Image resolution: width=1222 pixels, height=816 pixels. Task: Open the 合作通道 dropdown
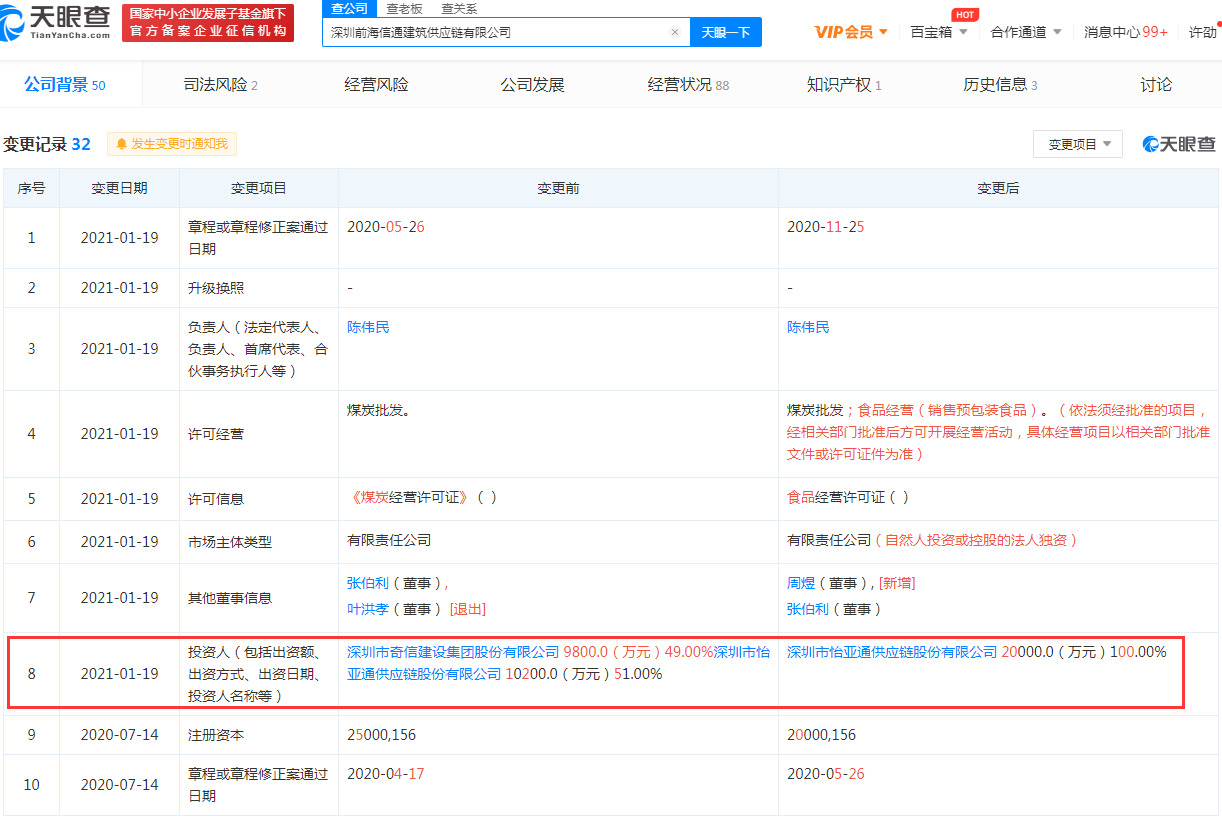pyautogui.click(x=1026, y=32)
